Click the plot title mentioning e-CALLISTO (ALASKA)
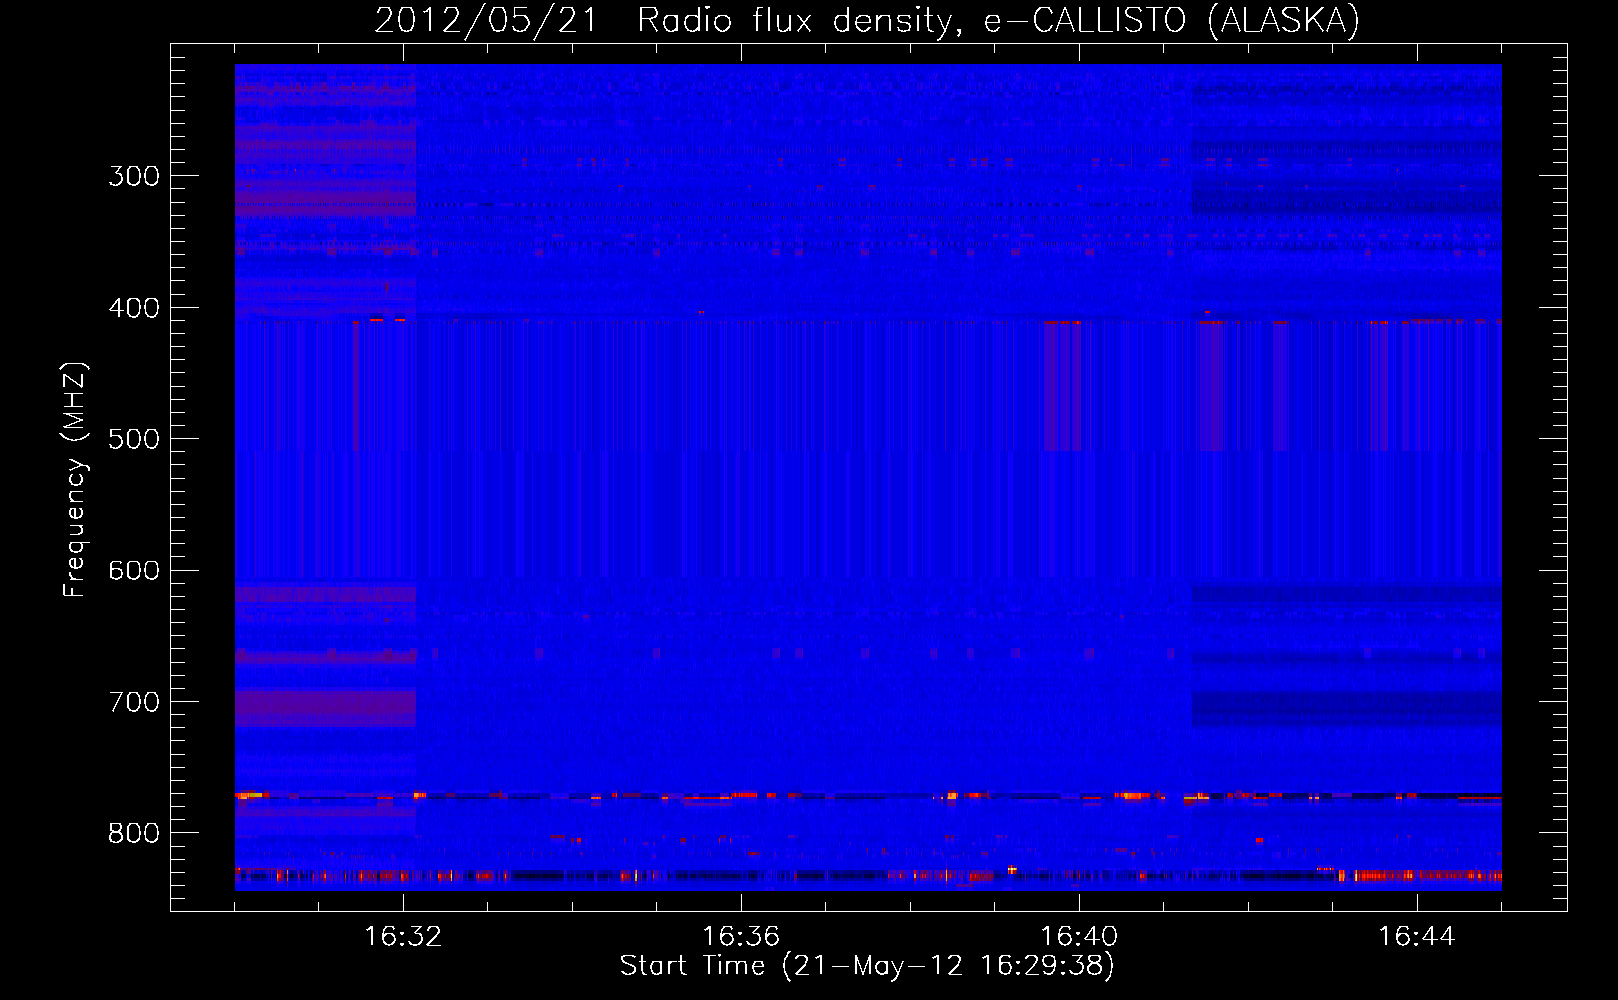This screenshot has width=1618, height=1000. coord(867,21)
